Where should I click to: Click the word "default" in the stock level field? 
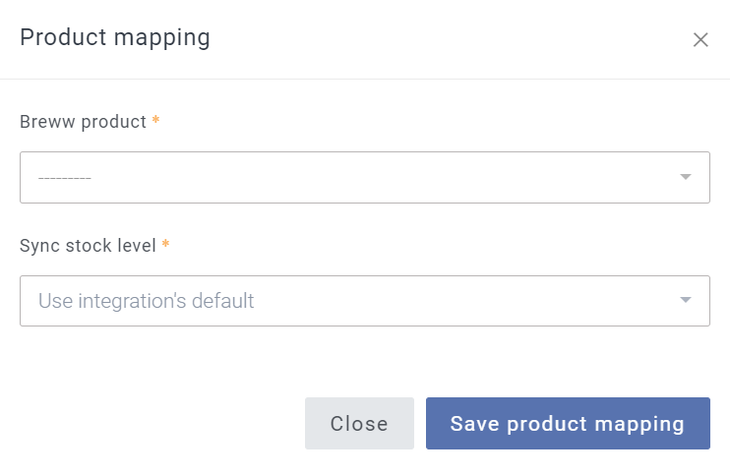(223, 300)
